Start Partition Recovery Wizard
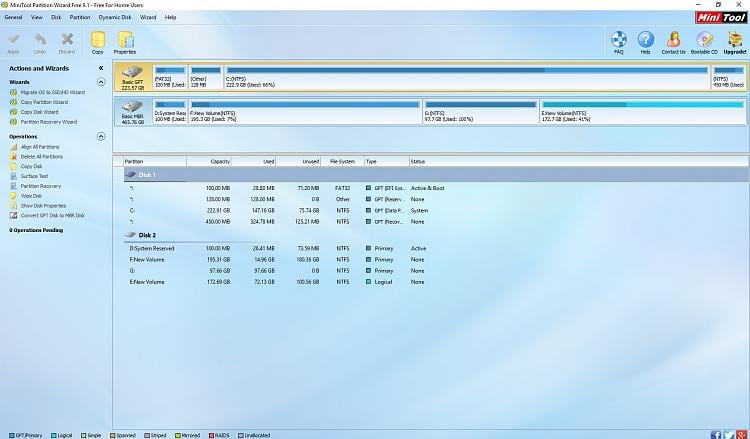The image size is (750, 439). click(x=49, y=122)
